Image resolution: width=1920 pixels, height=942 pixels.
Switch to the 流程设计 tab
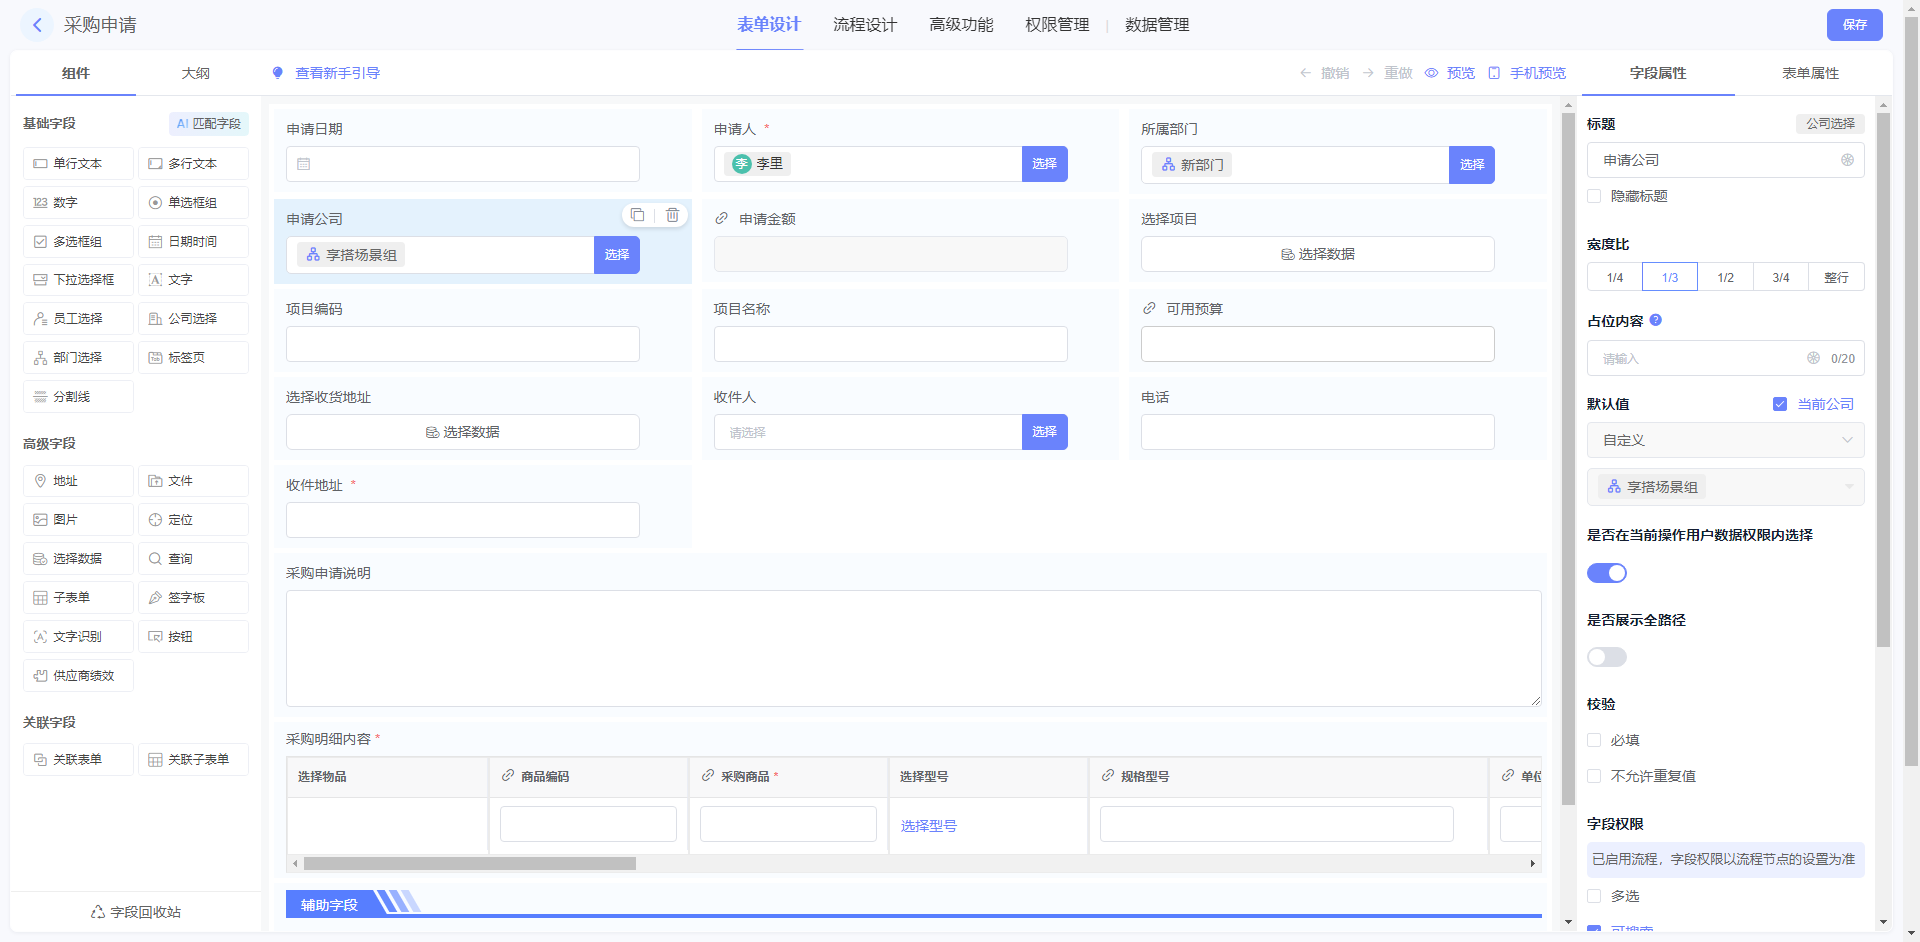[865, 25]
